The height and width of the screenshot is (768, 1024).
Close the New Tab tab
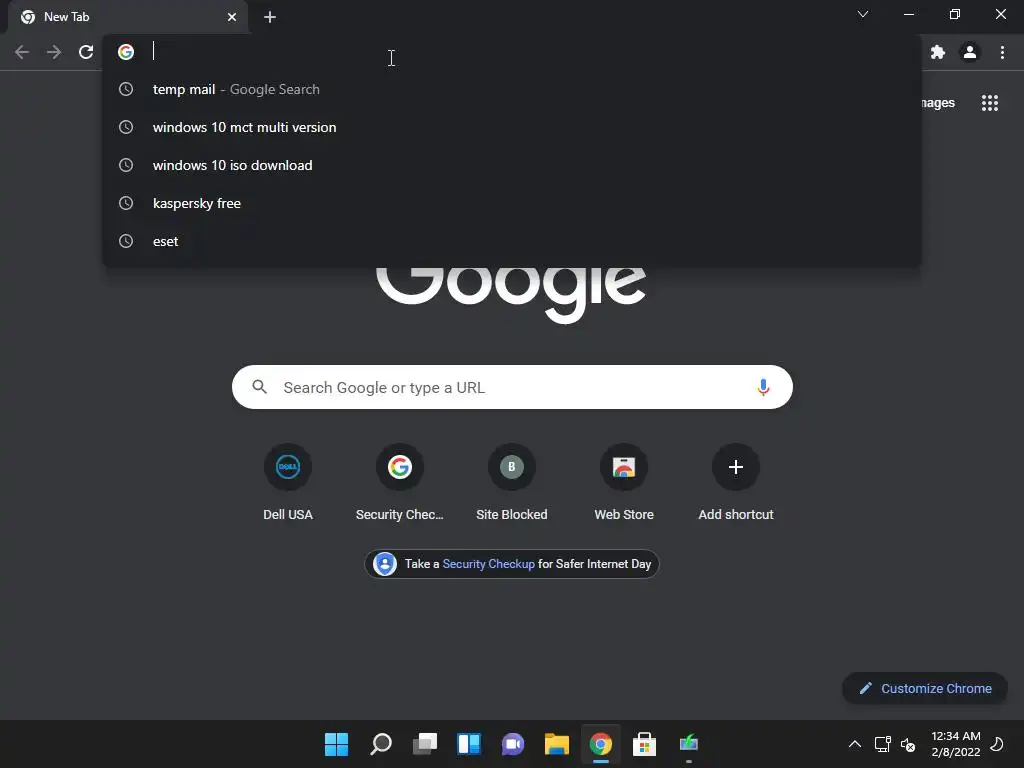232,17
